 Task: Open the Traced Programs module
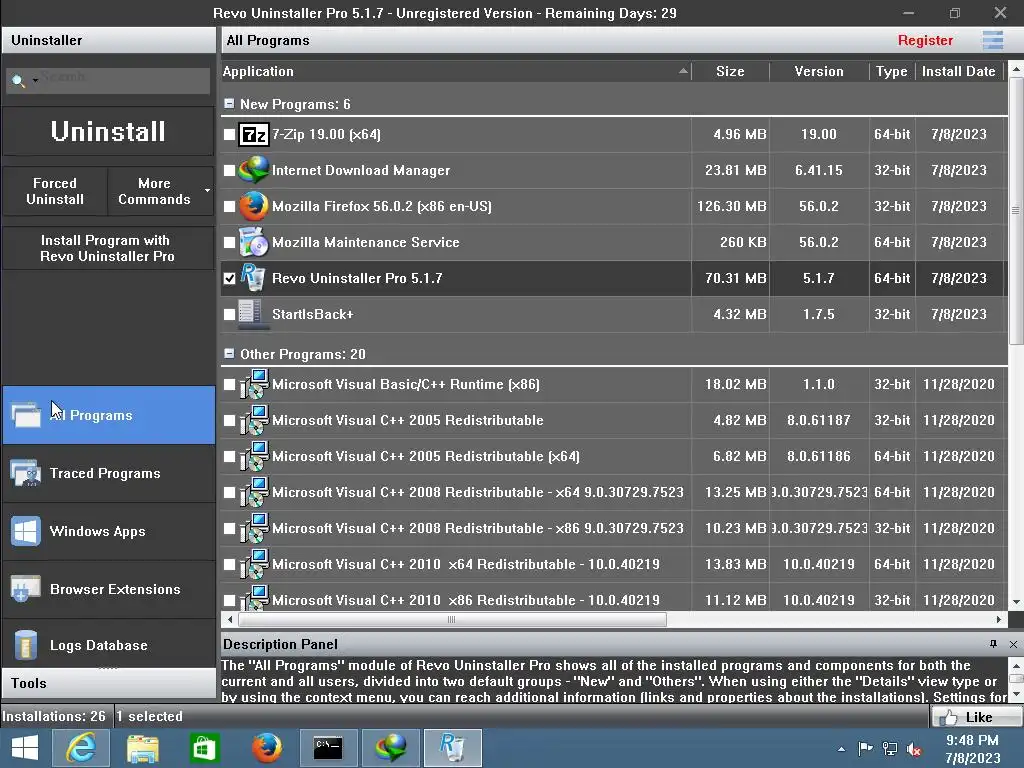click(109, 473)
